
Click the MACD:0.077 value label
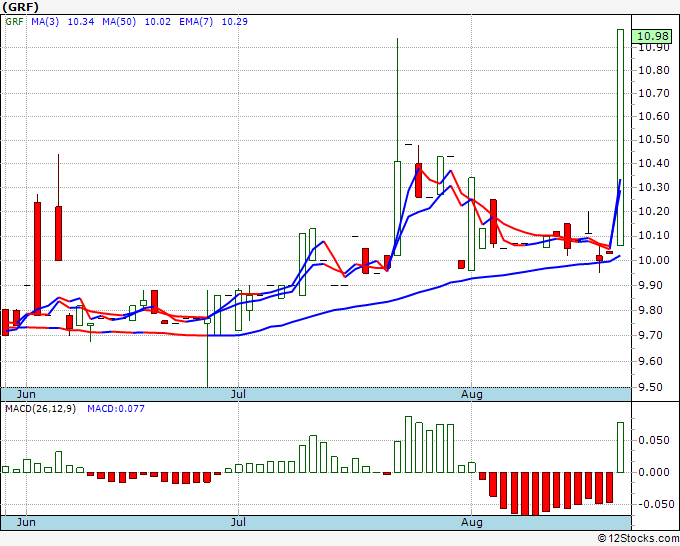click(116, 409)
